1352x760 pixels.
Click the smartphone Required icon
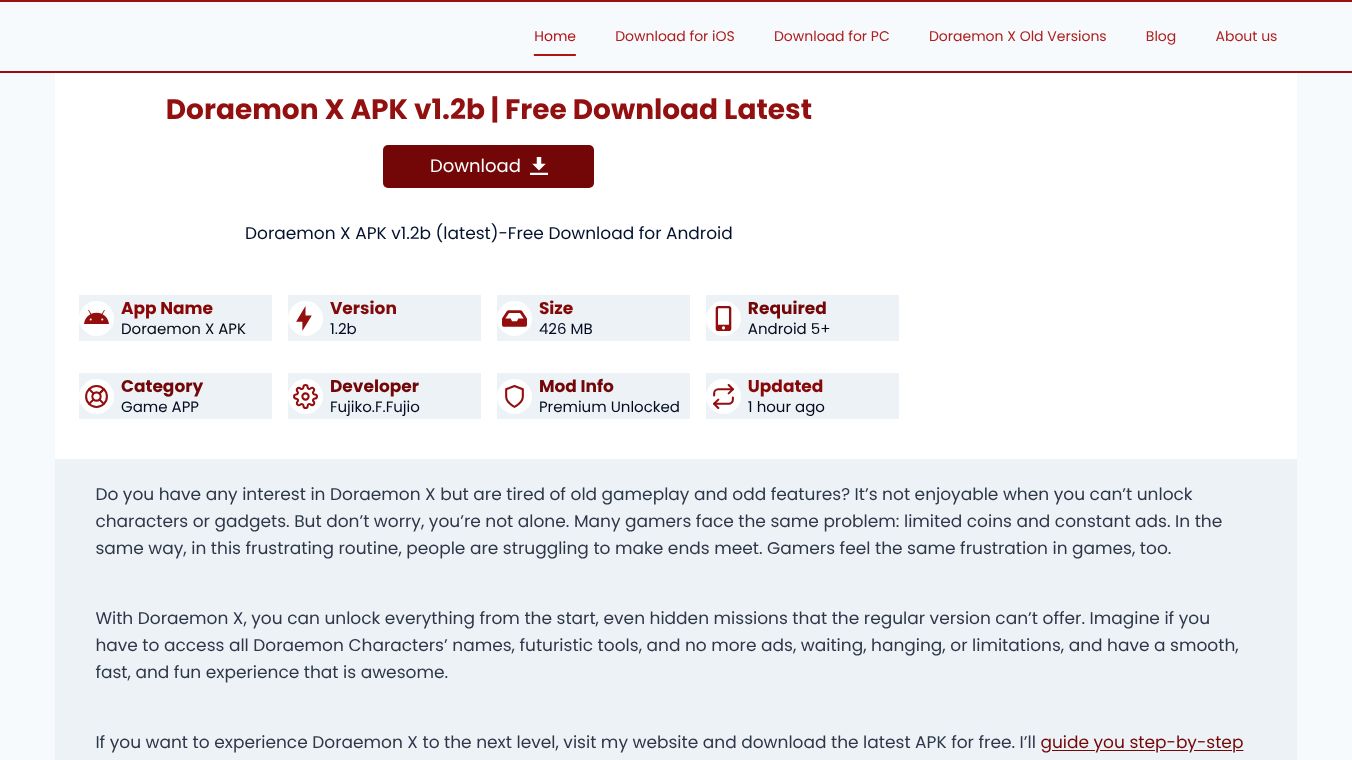coord(723,318)
